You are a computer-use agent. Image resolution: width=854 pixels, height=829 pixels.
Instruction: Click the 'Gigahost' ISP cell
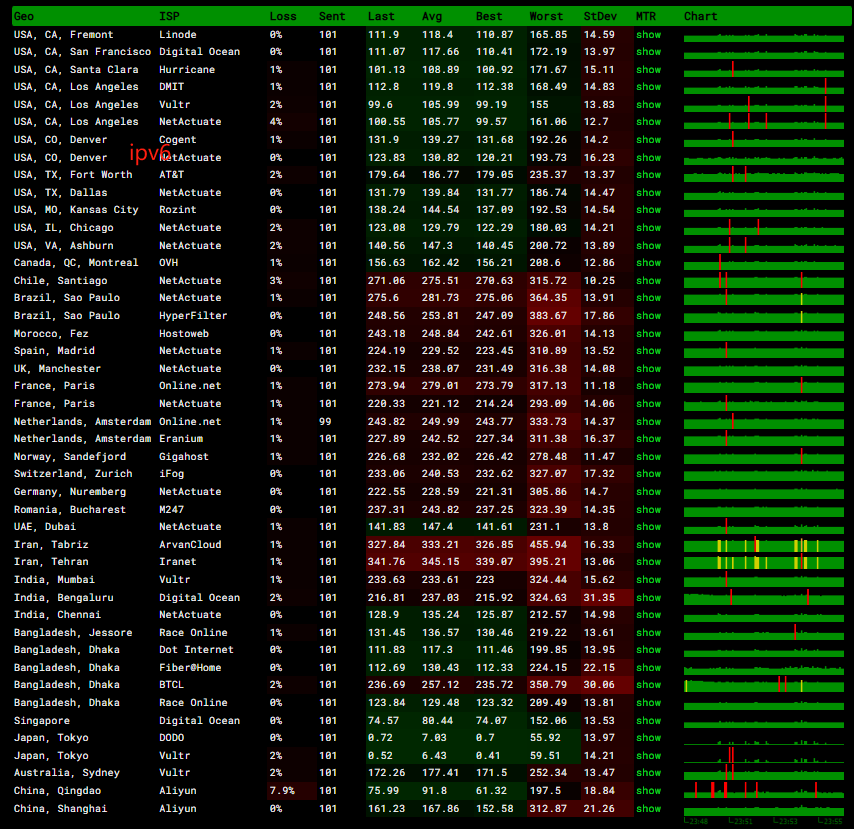pyautogui.click(x=184, y=456)
